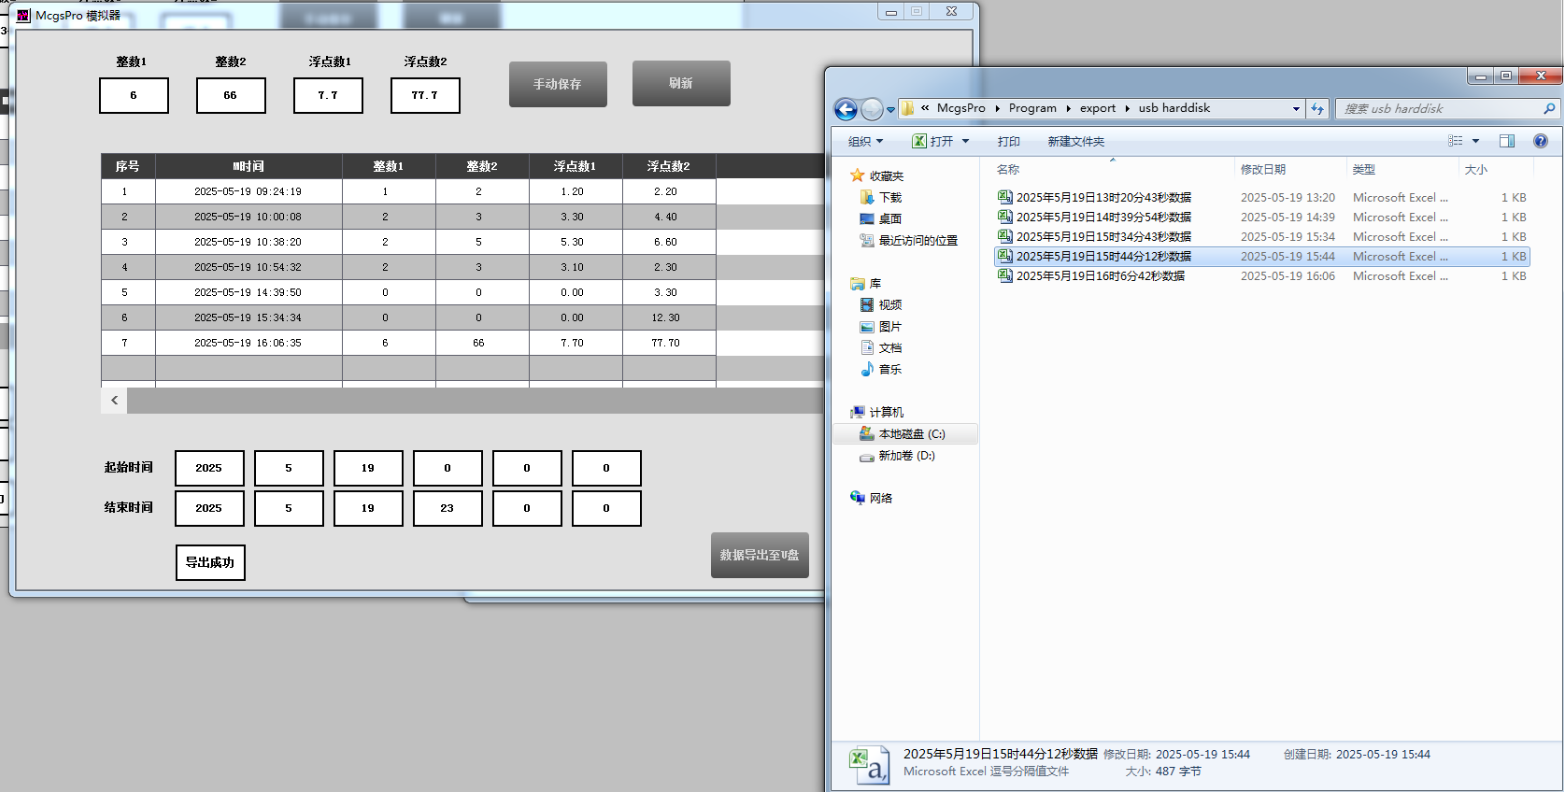
Task: Click the 浮点数1 input showing 7.7
Action: tap(328, 96)
